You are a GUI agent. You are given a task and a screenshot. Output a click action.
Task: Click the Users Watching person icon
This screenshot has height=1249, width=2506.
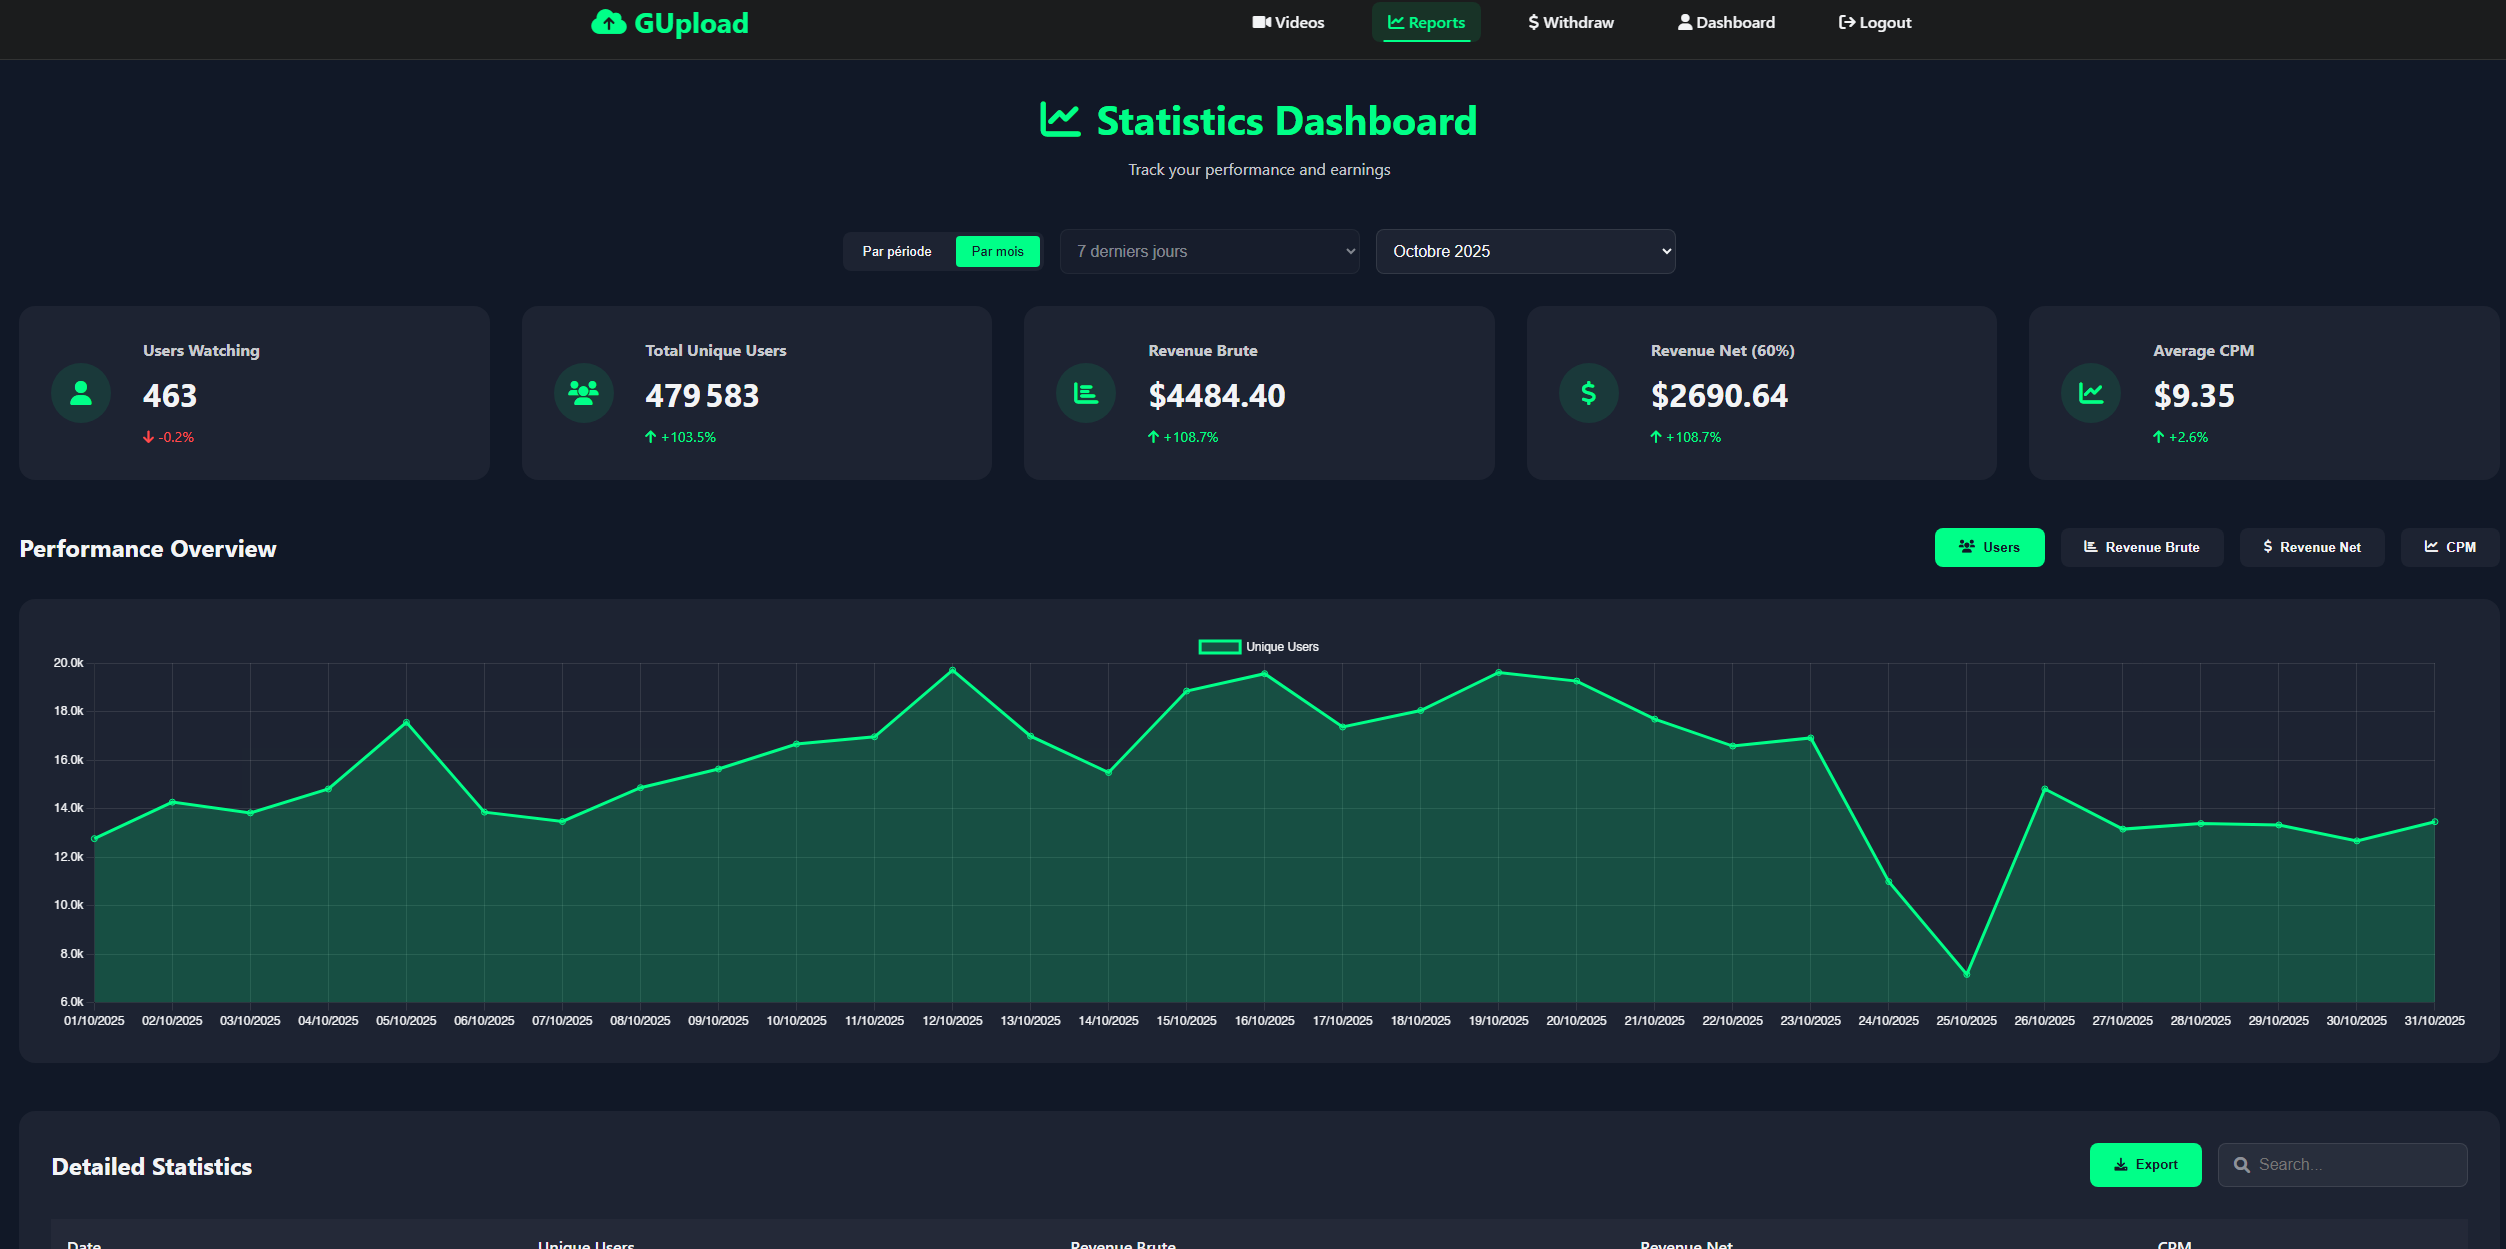pos(81,393)
